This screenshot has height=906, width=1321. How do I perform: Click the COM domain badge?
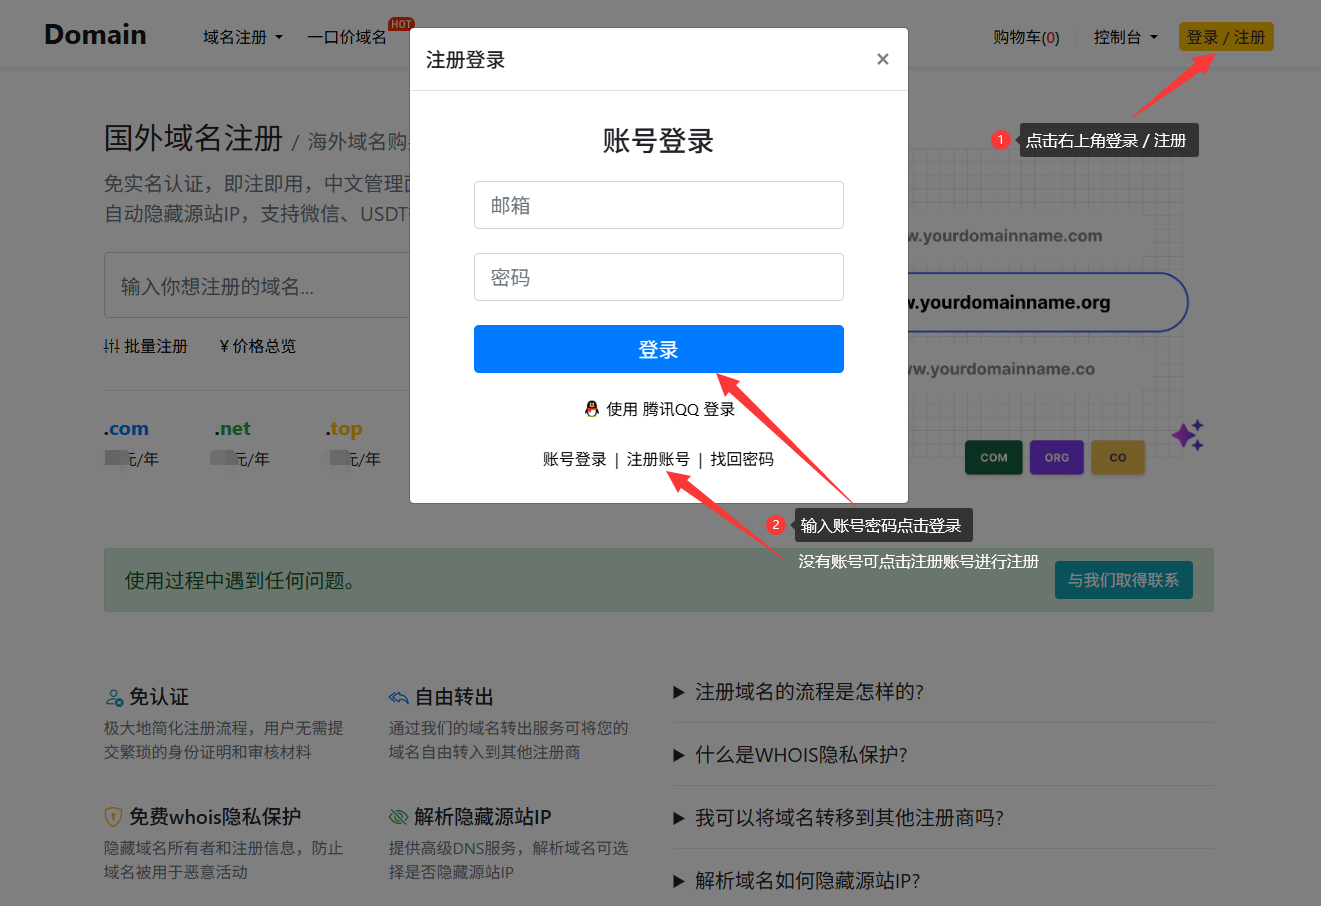(993, 457)
